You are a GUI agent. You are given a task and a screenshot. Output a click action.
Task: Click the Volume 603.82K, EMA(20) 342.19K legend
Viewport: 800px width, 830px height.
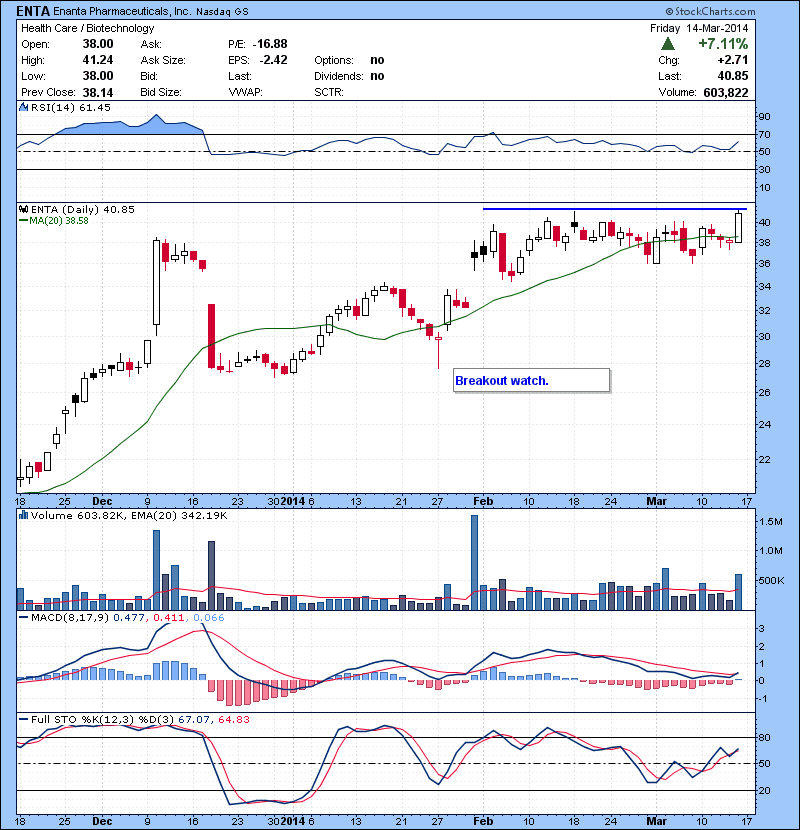pos(129,516)
